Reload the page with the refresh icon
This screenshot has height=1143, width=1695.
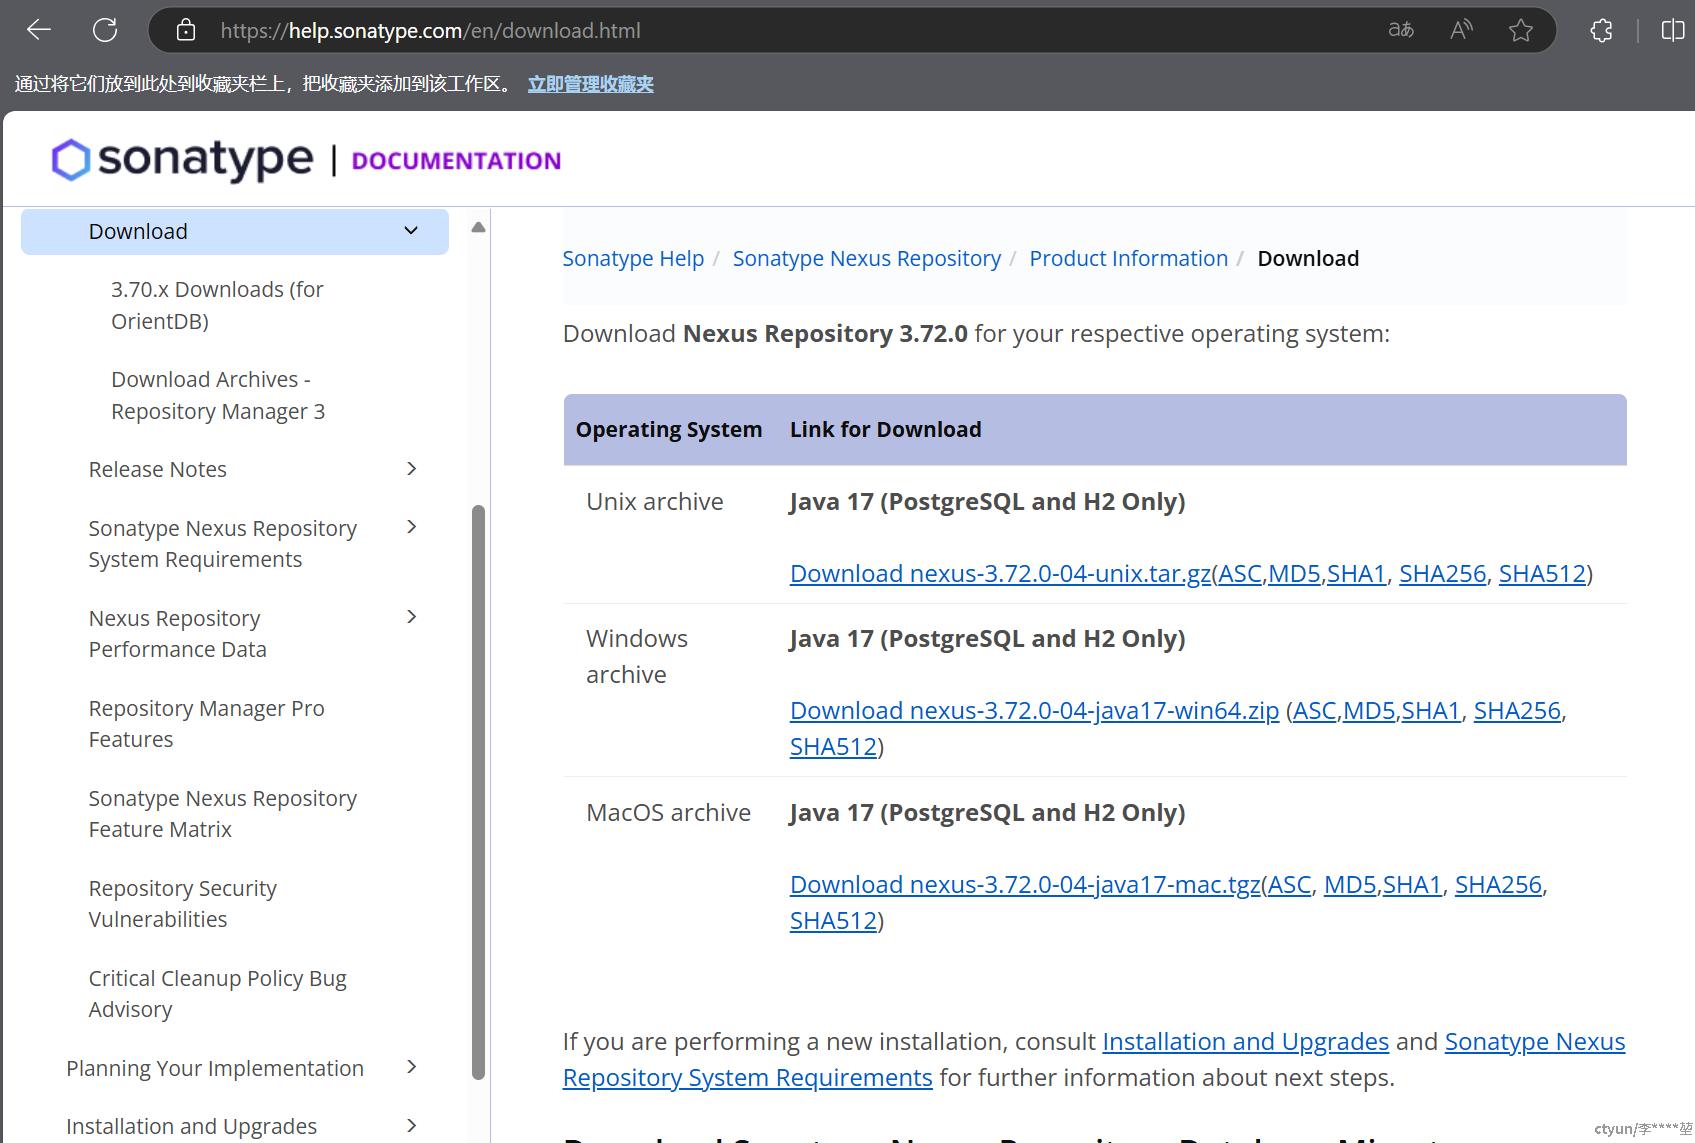[105, 30]
